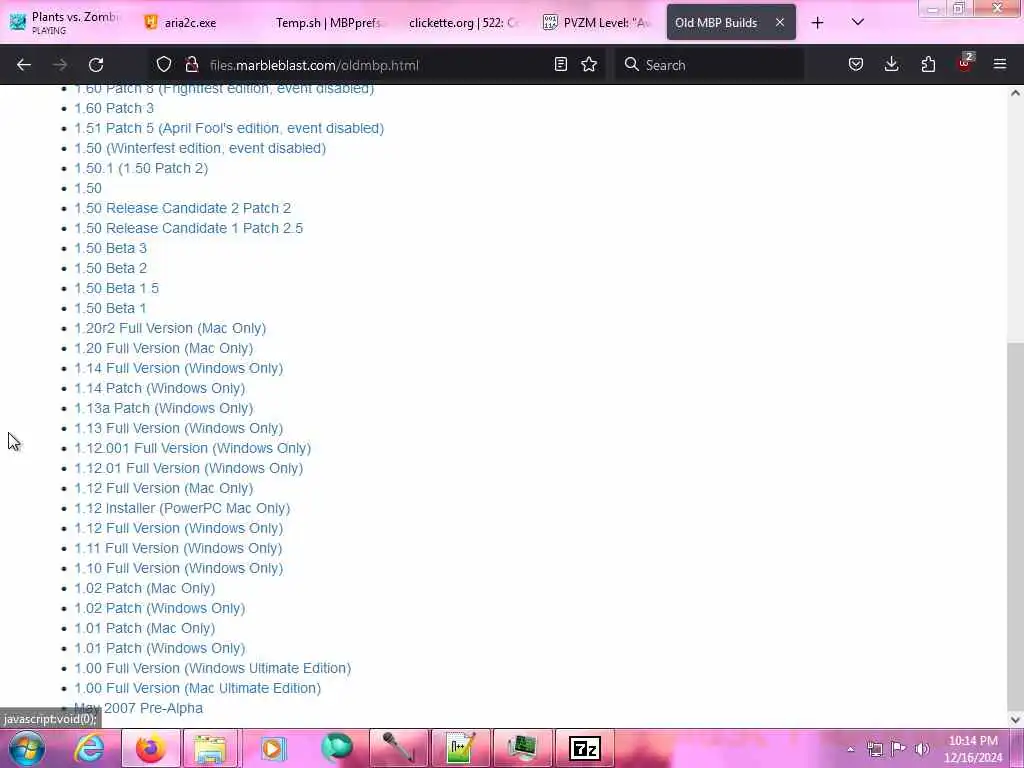Screen dimensions: 1024x768
Task: Open 1.12.01 Full Version link
Action: click(x=188, y=468)
